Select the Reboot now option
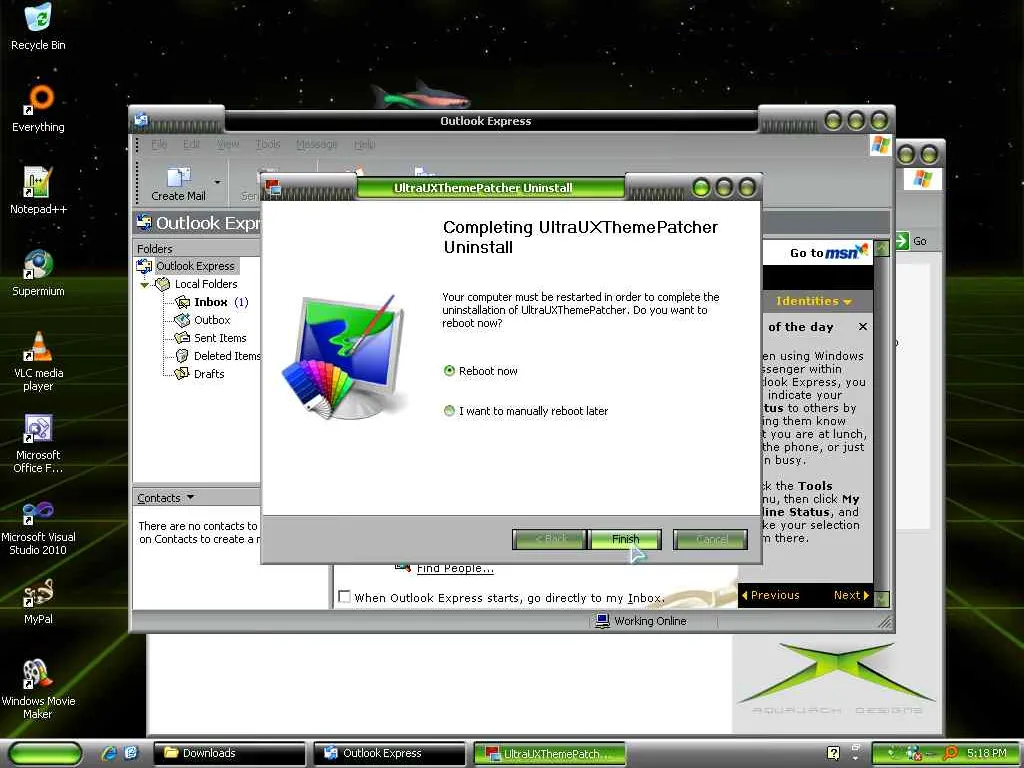The width and height of the screenshot is (1024, 768). click(x=449, y=371)
